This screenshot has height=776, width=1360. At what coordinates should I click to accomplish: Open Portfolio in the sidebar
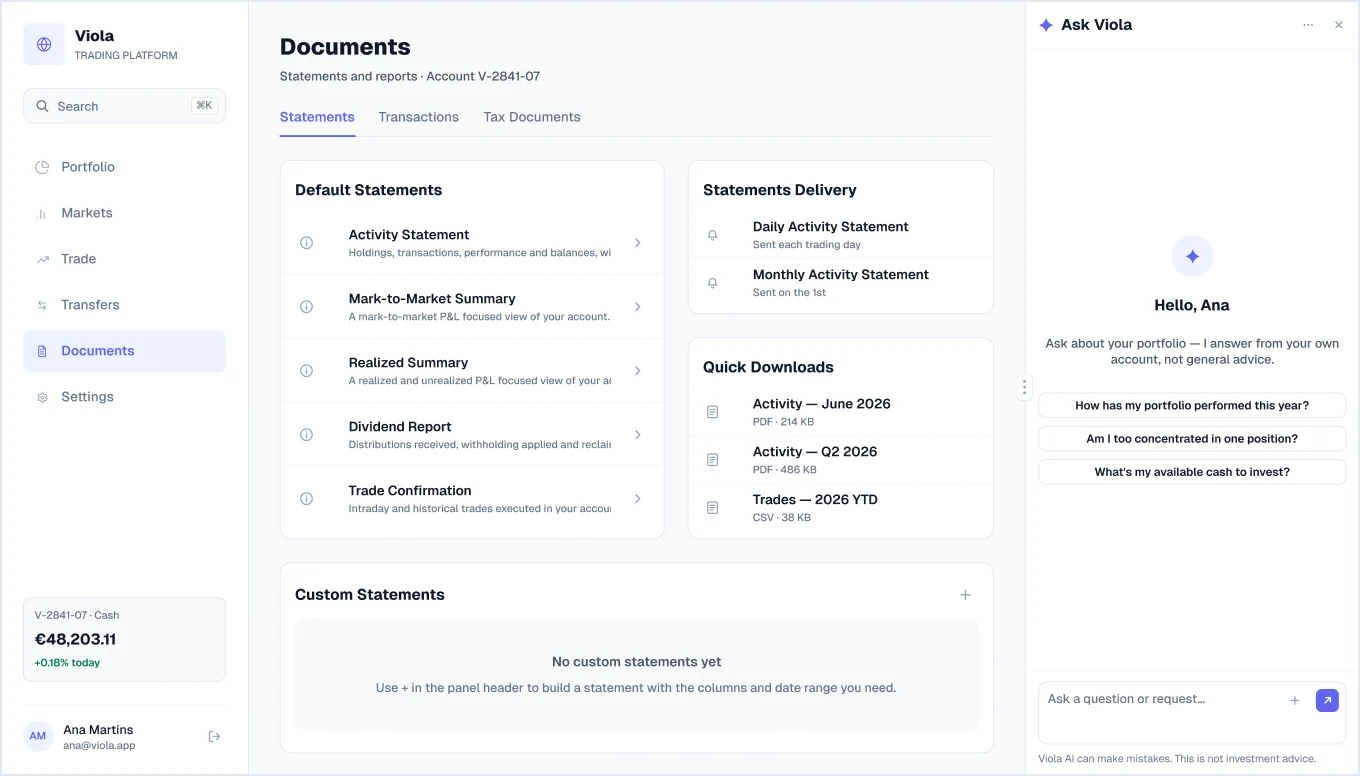(124, 167)
